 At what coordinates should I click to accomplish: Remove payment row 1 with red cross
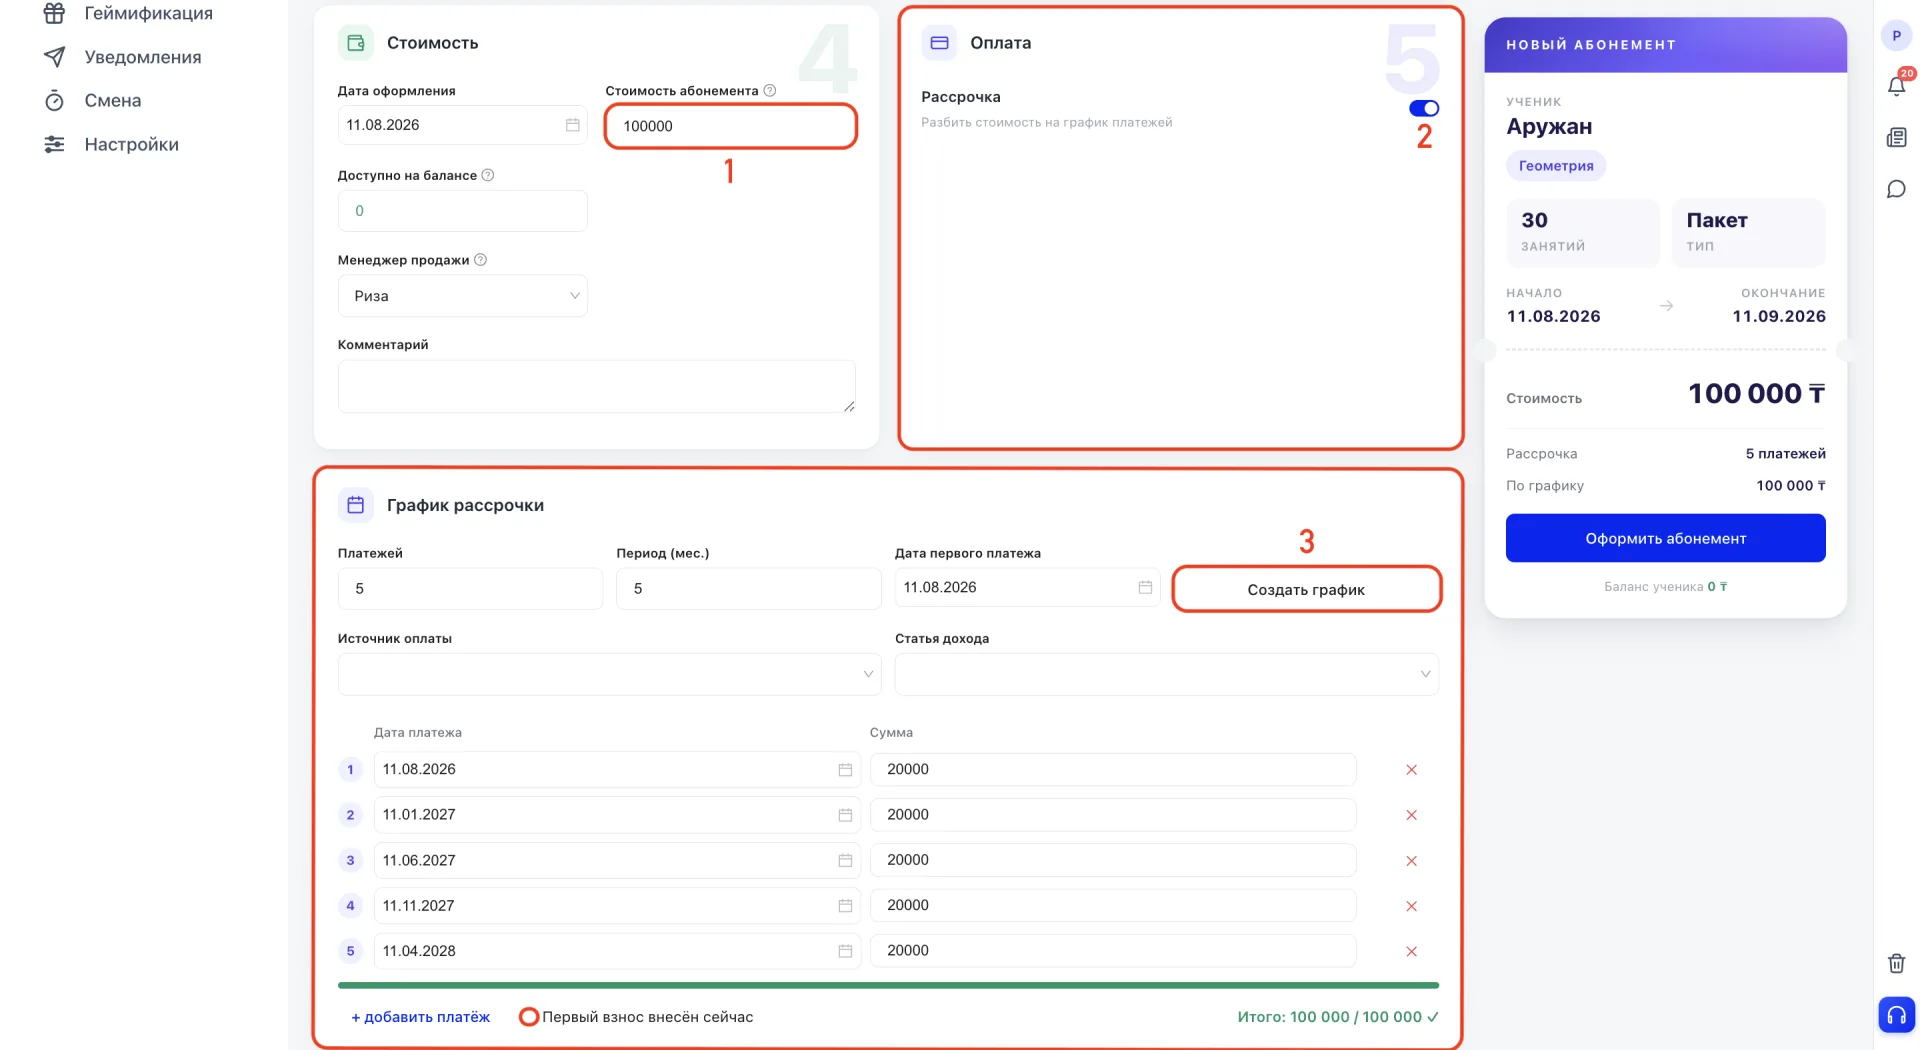point(1411,769)
